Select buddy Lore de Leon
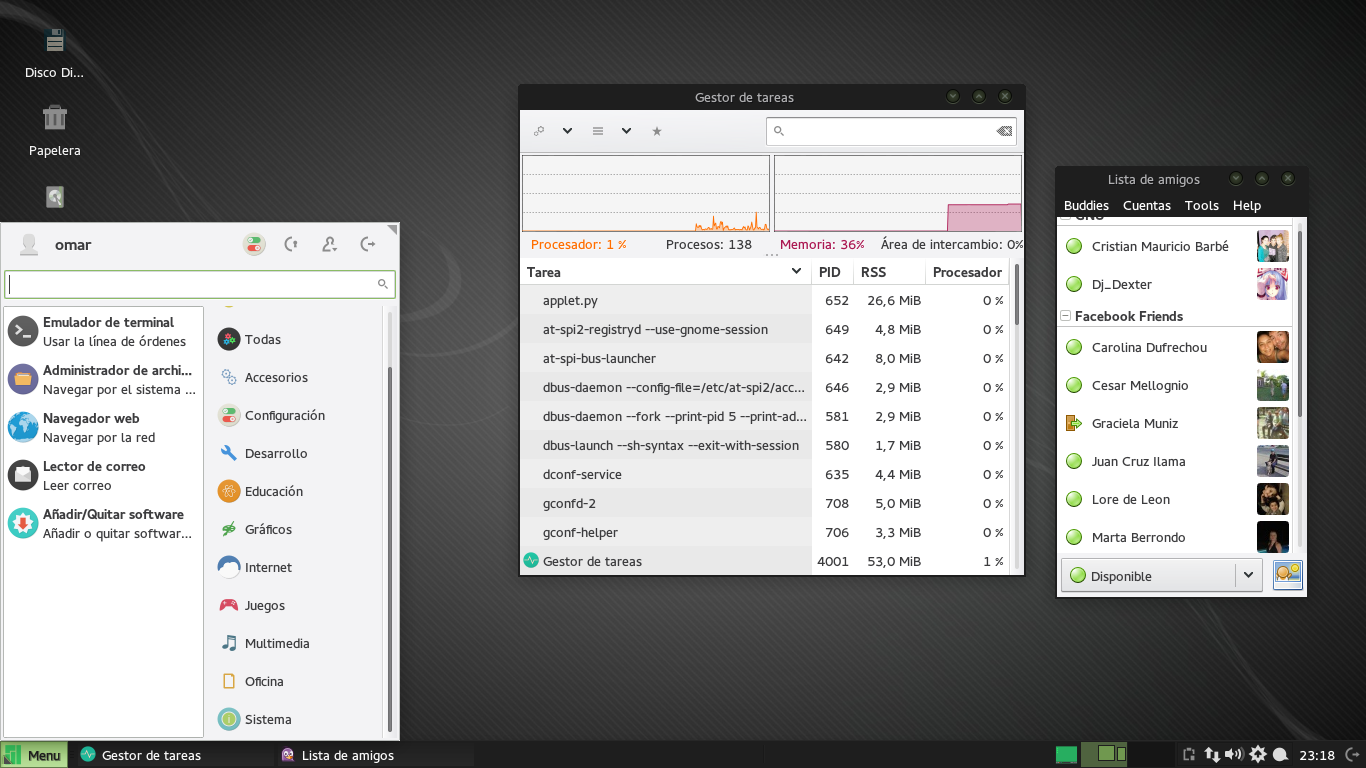This screenshot has width=1366, height=768. 1176,499
